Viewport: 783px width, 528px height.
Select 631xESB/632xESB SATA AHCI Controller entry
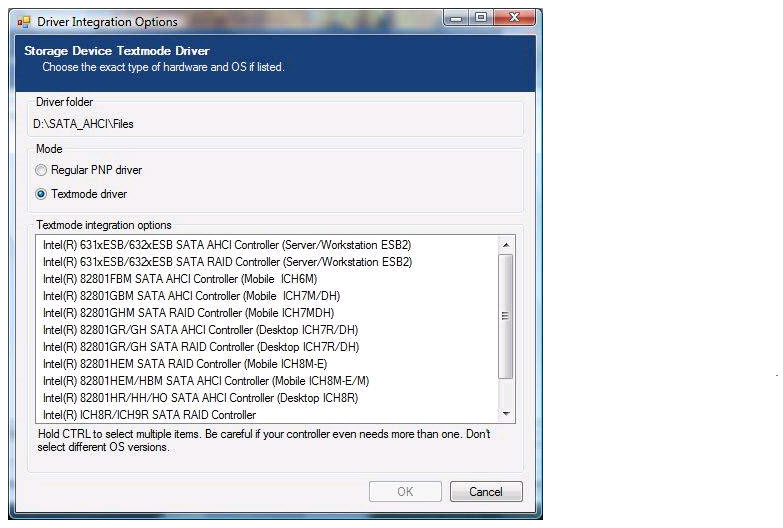click(x=227, y=245)
